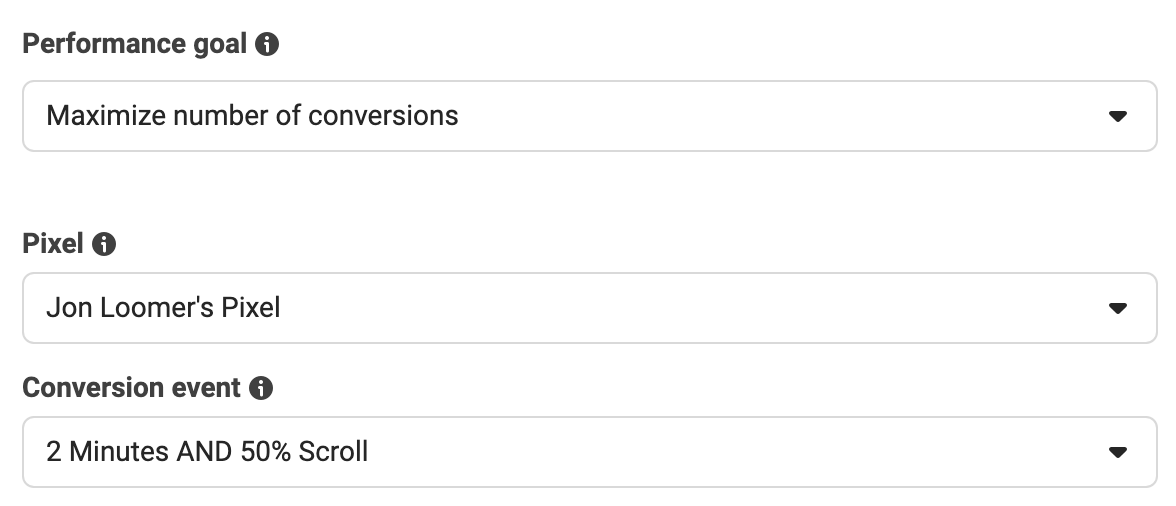Click the 'Jon Loomer's Pixel' value text

click(163, 307)
